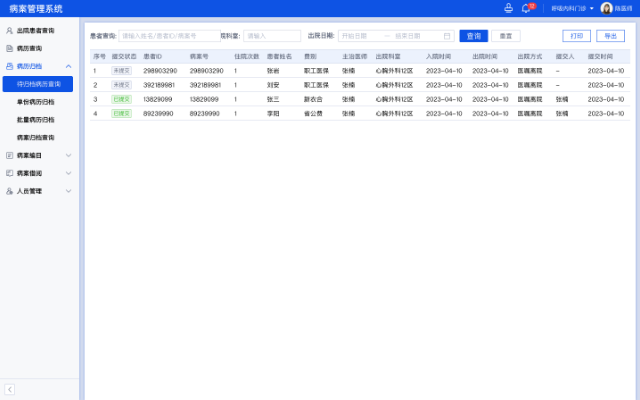The width and height of the screenshot is (640, 400).
Task: Expand the 病案借阅 menu chevron
Action: (x=68, y=173)
